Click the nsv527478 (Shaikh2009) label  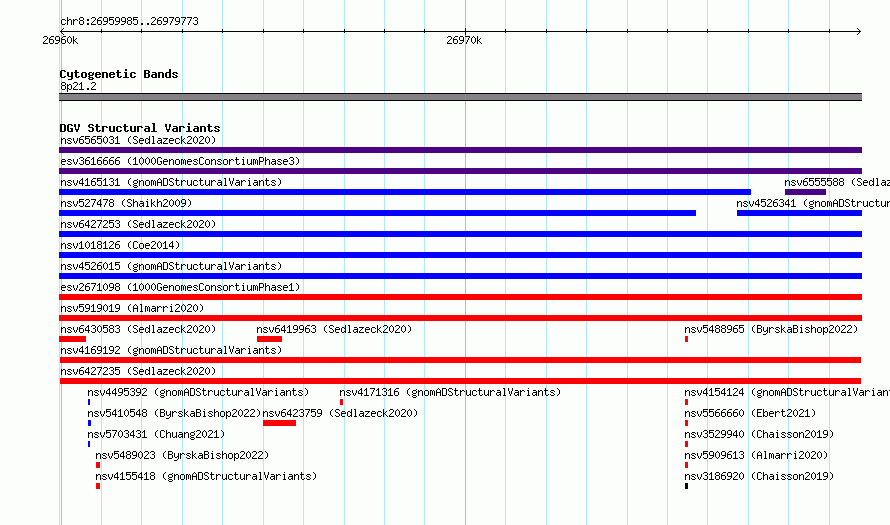coord(126,203)
